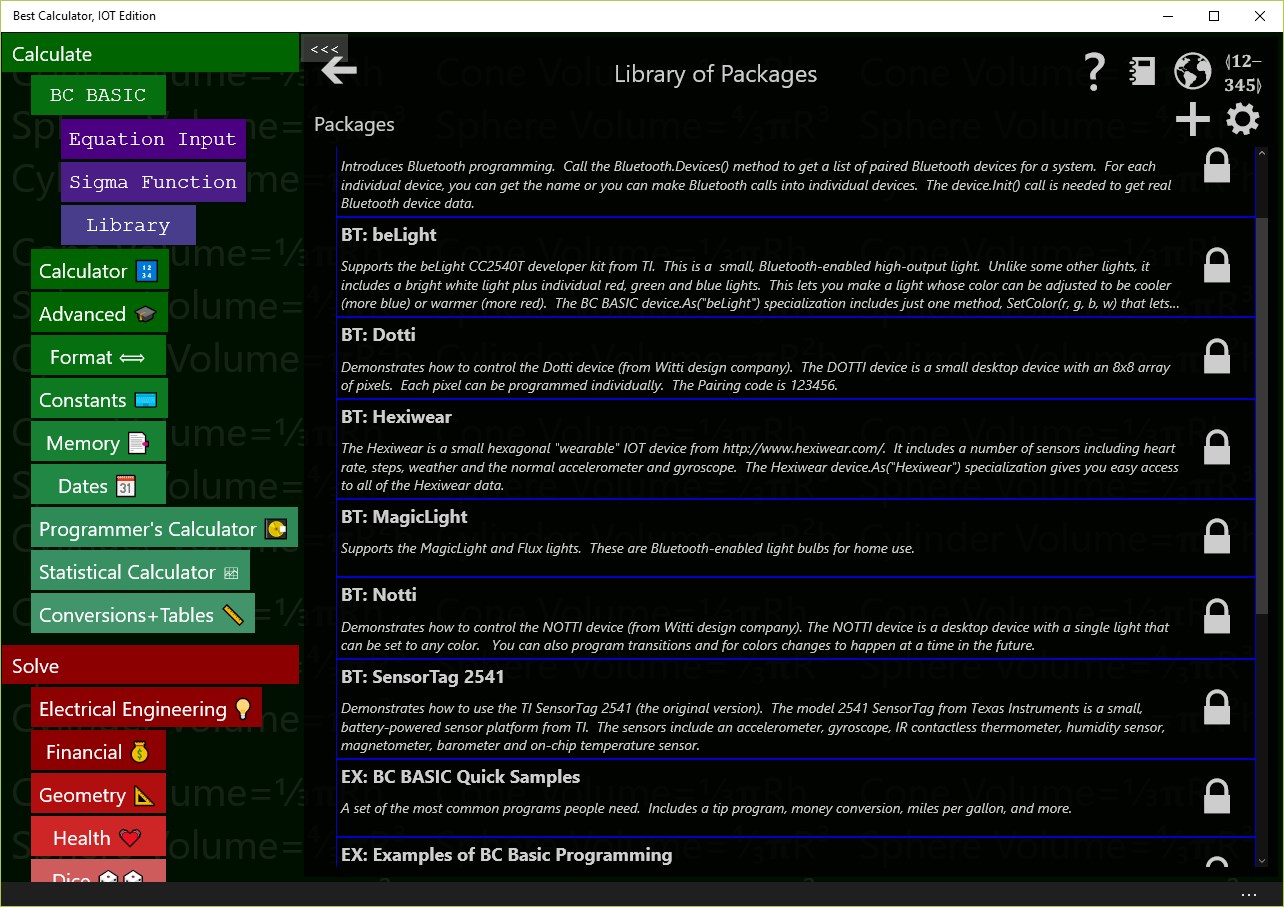Click scrollbar up arrow in package list
This screenshot has height=907, width=1284.
1262,154
